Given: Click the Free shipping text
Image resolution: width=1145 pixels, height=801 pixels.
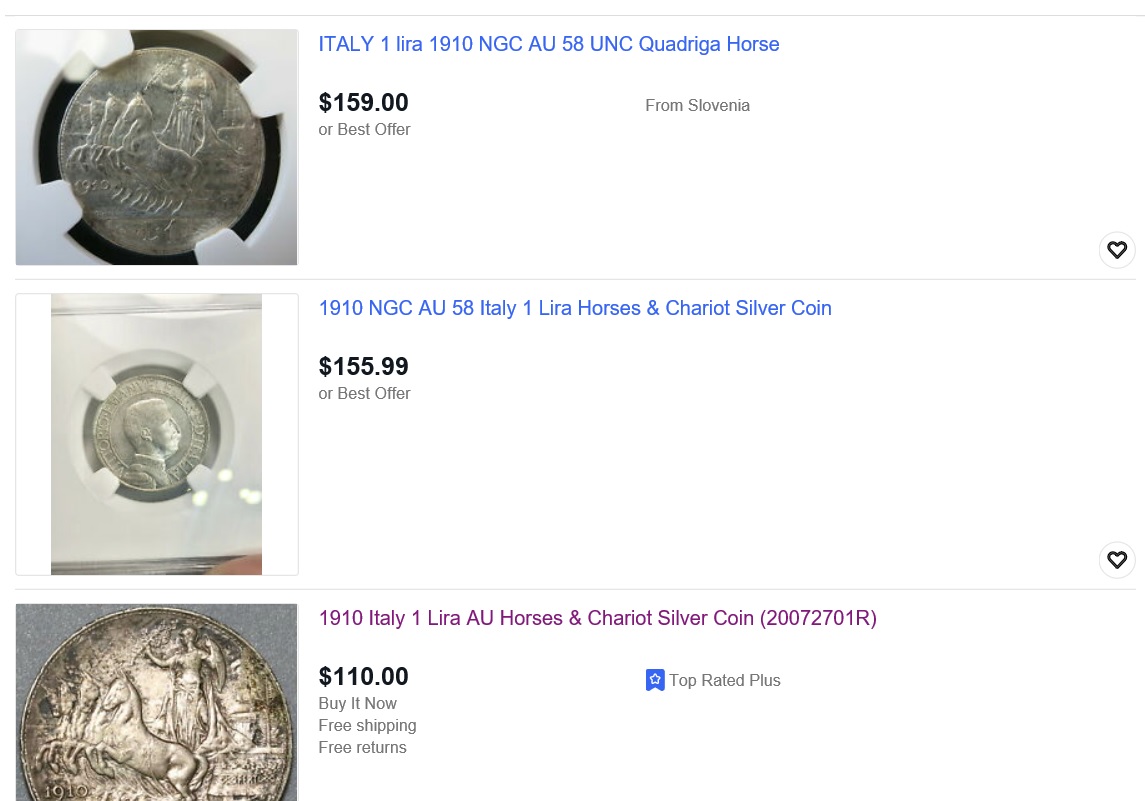Looking at the screenshot, I should (x=367, y=726).
